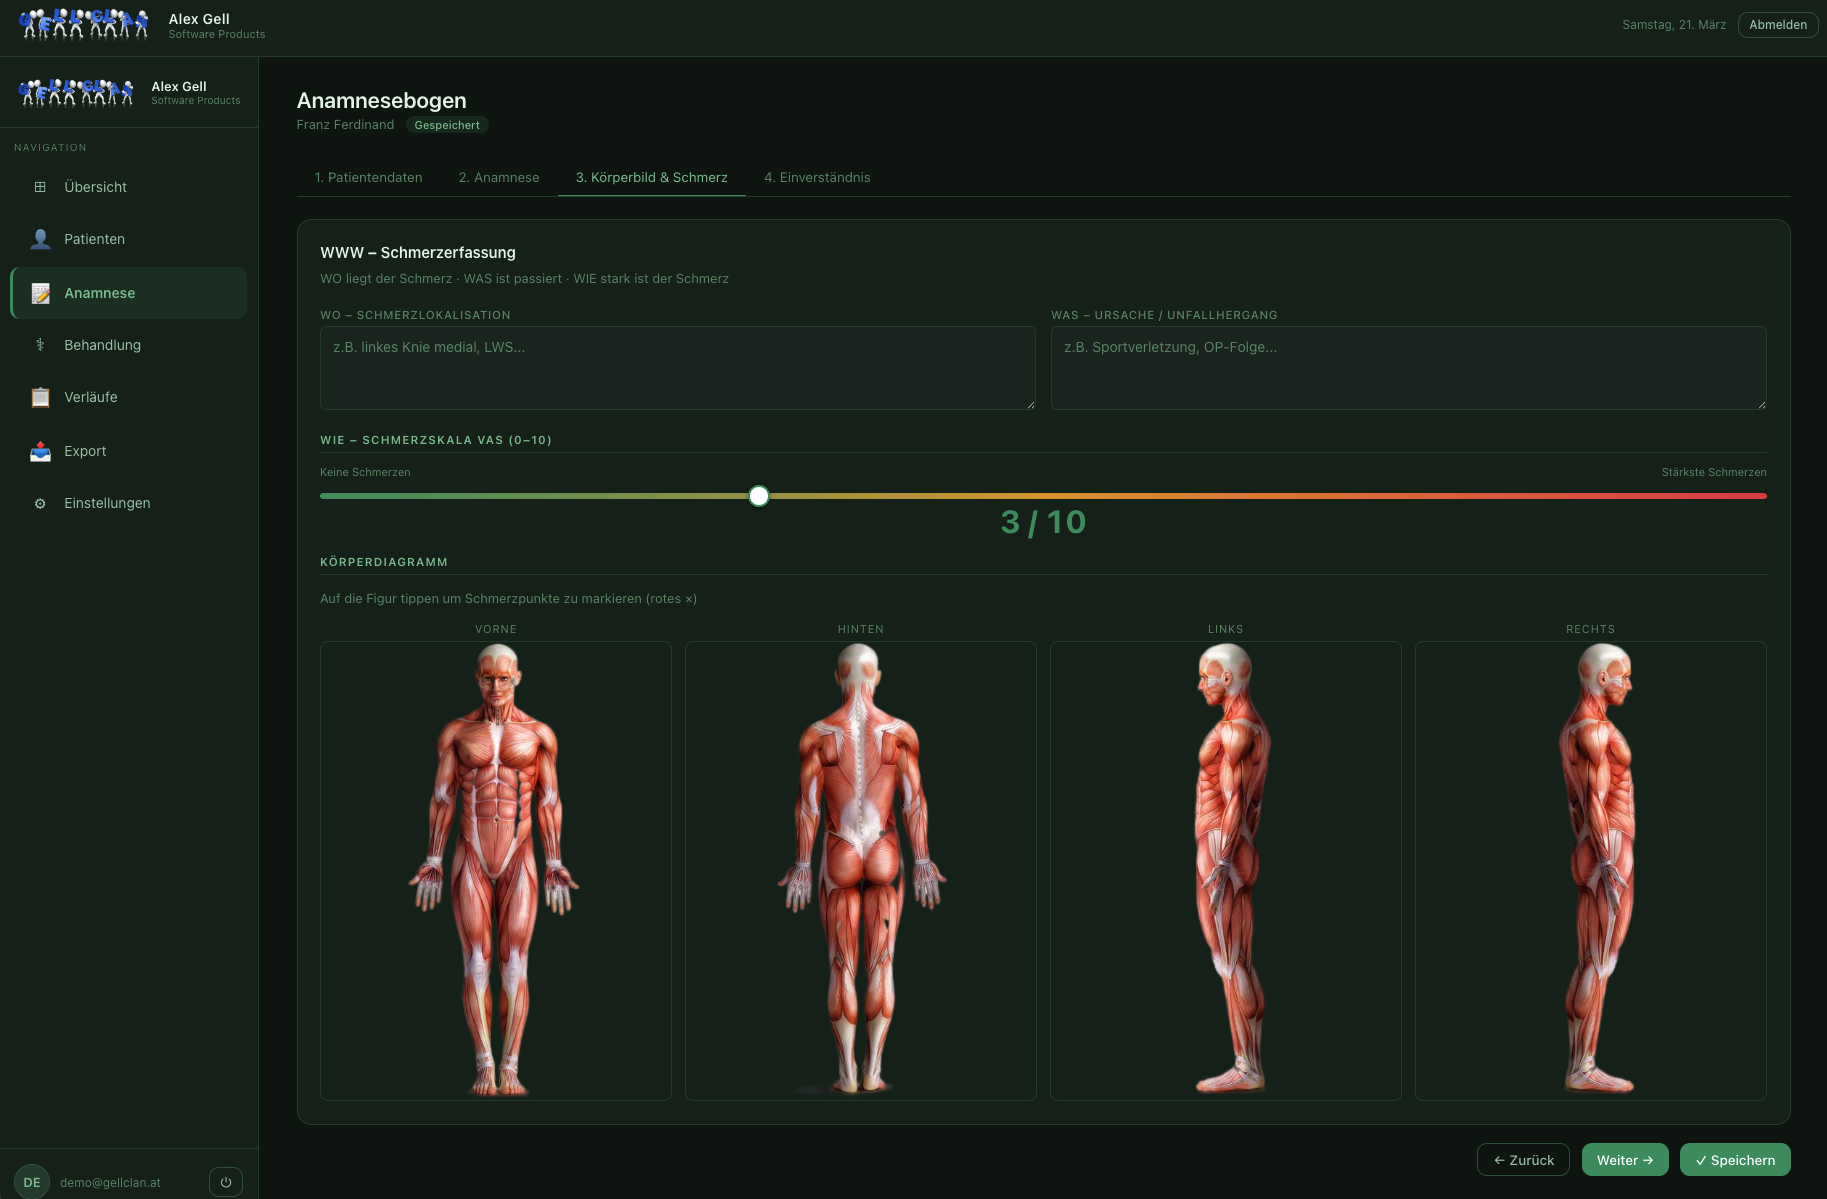Click patient name Franz Ferdinand
The height and width of the screenshot is (1199, 1827).
tap(345, 125)
